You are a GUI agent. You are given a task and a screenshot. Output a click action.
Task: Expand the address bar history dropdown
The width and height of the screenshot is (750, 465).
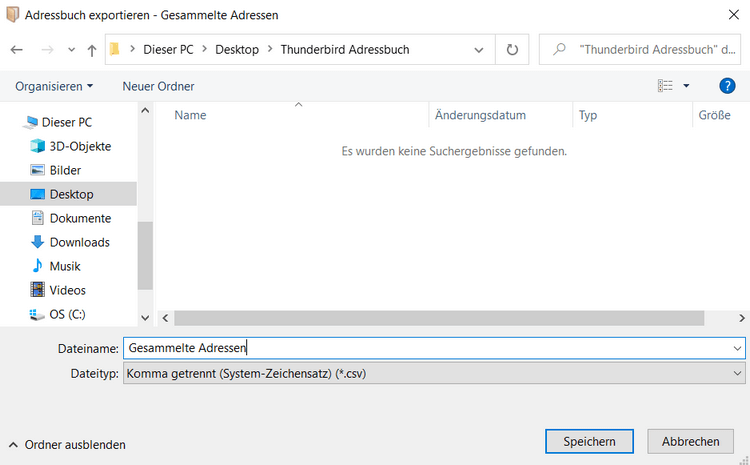(478, 50)
